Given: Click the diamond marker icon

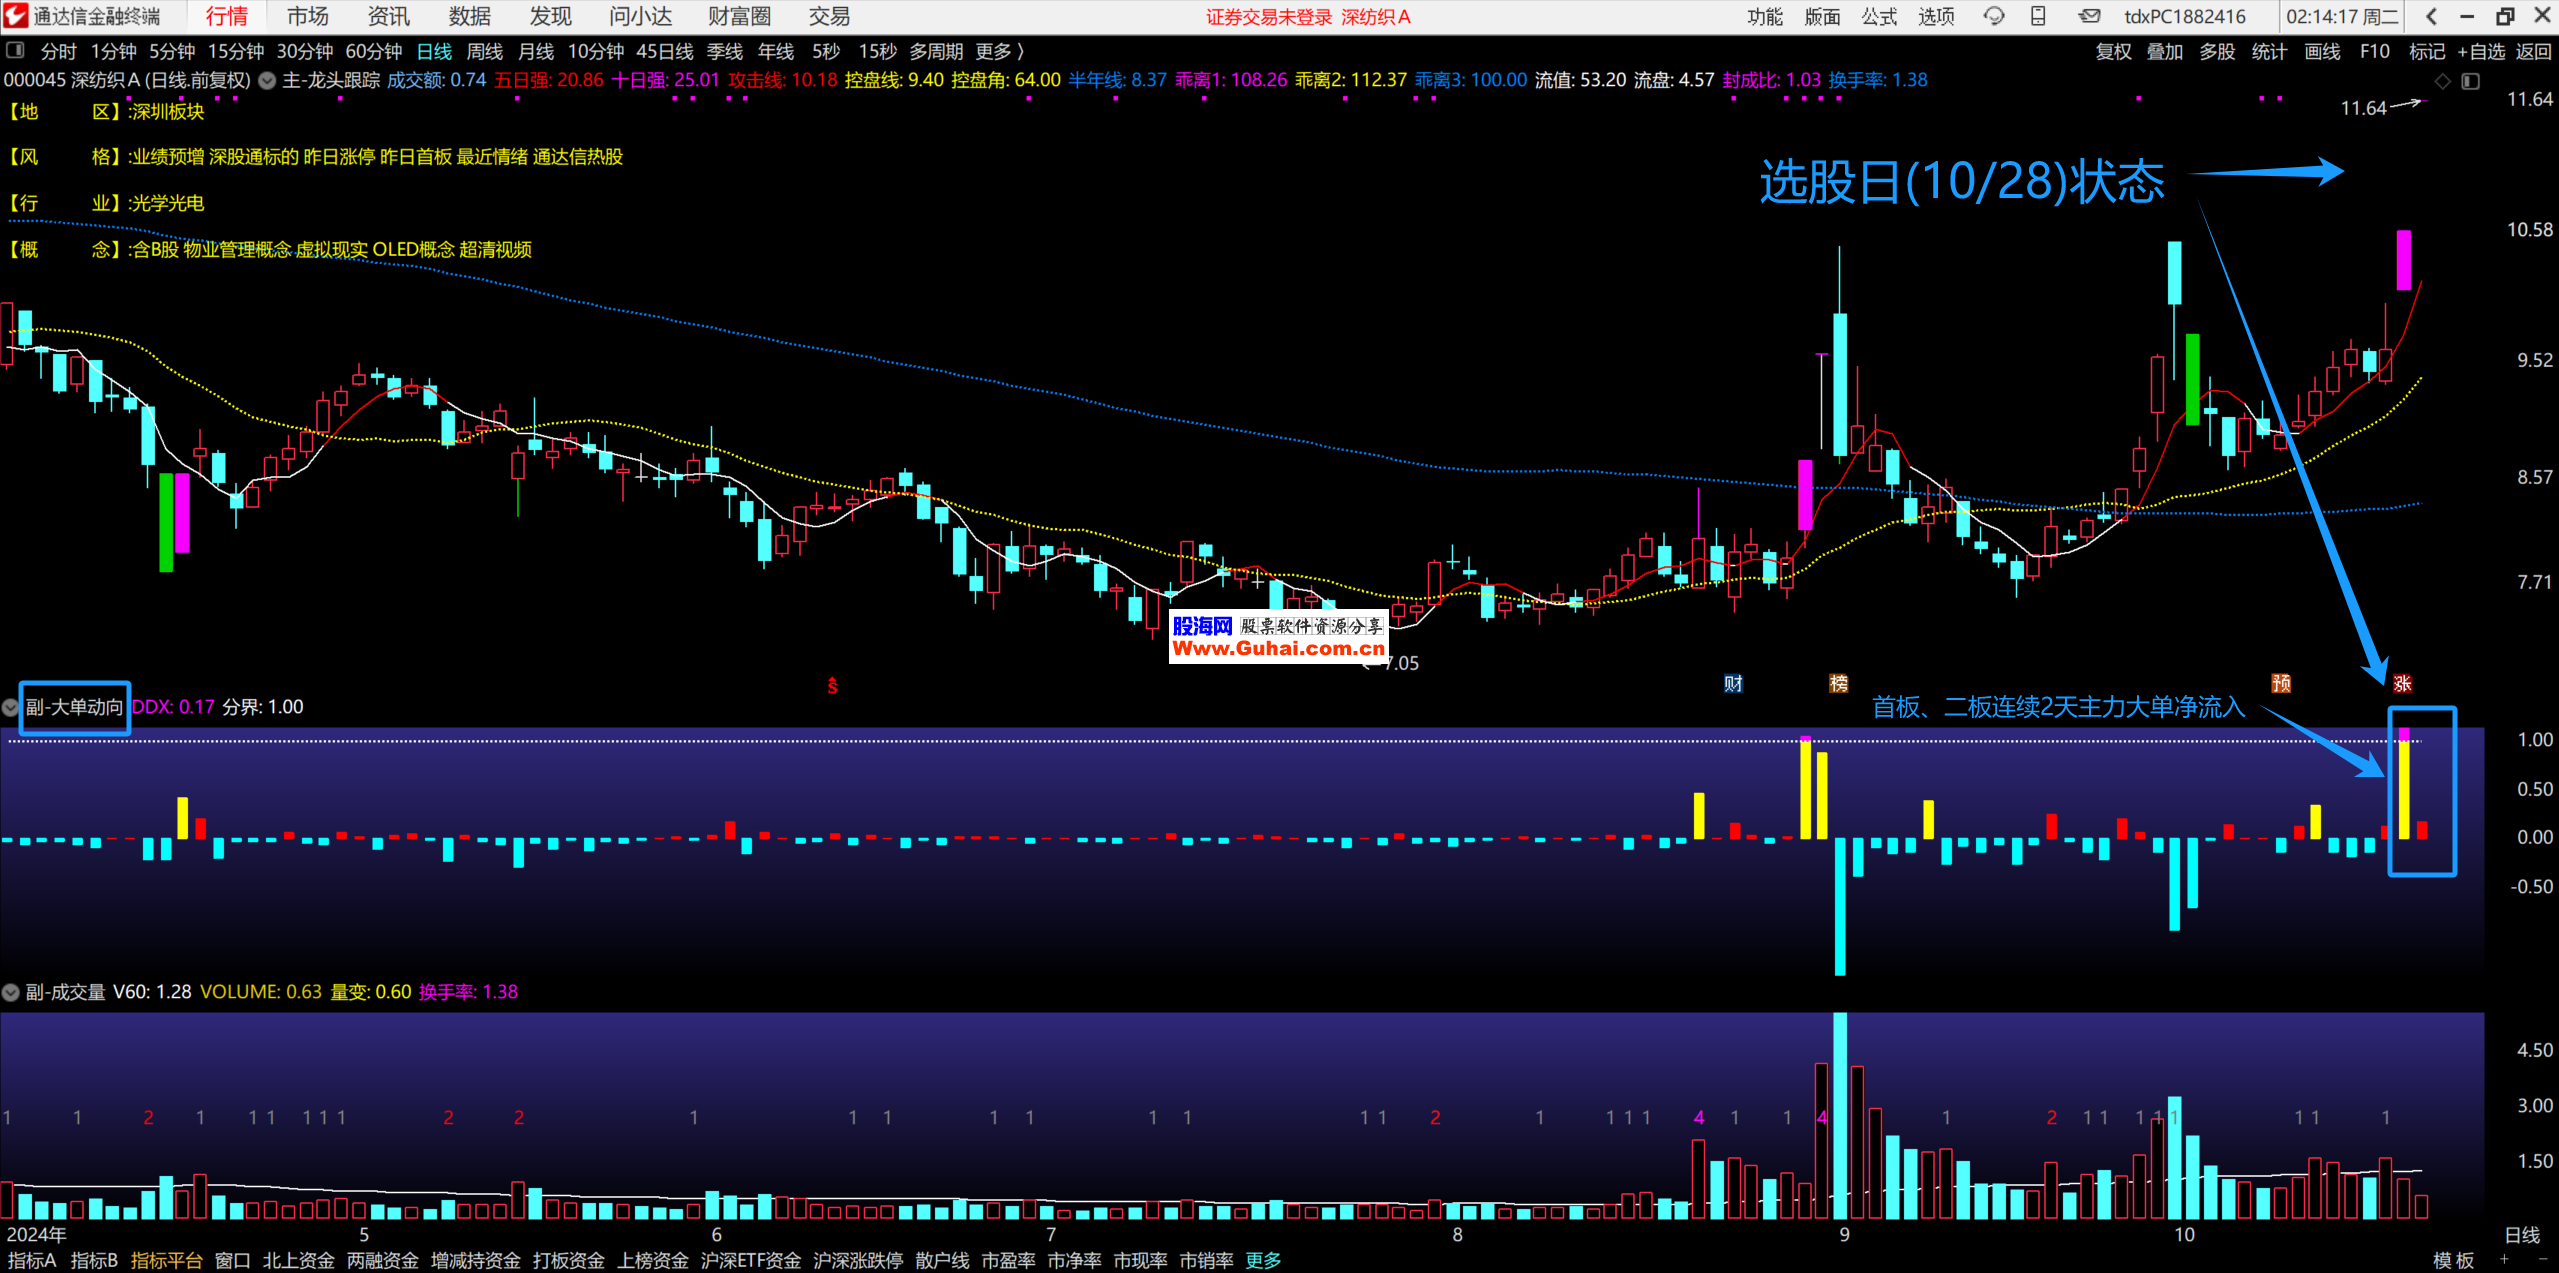Looking at the screenshot, I should click(2442, 81).
